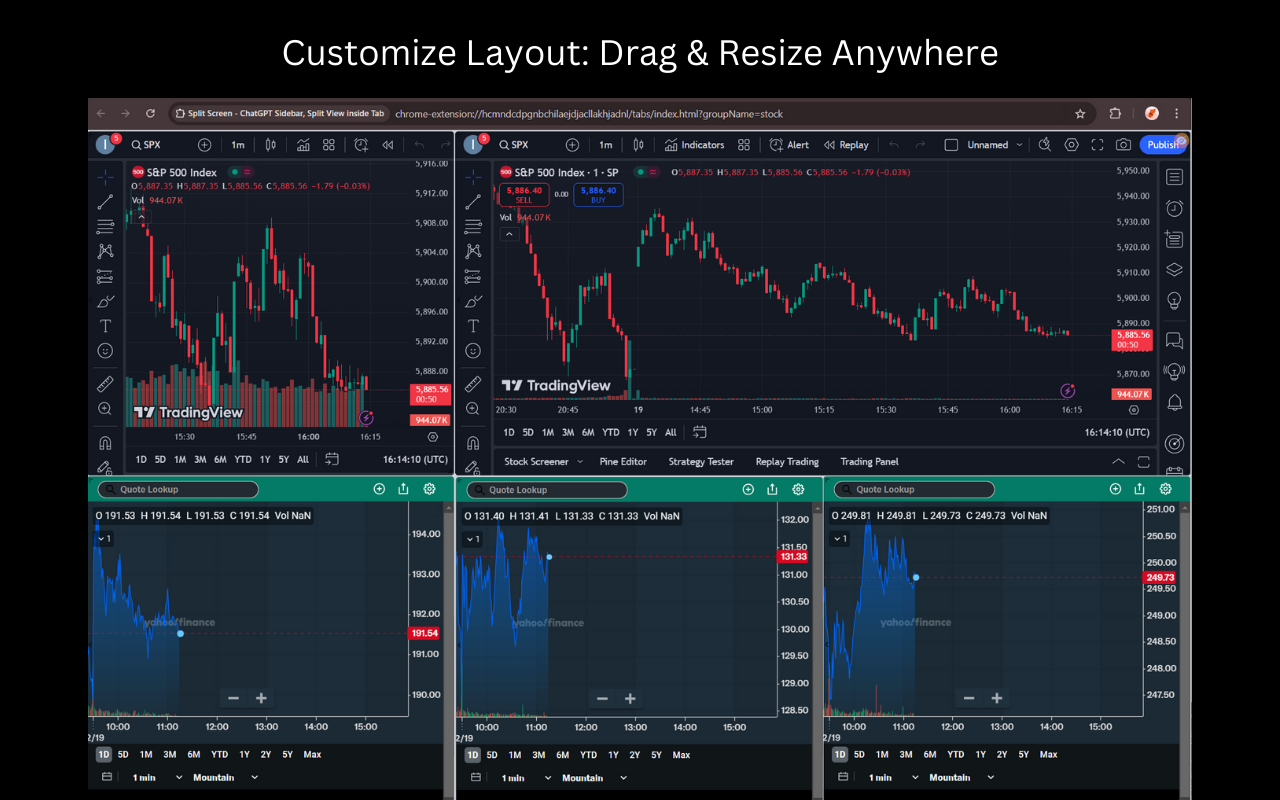1280x800 pixels.
Task: Toggle the market status pill in narrow SPX chart
Action: tap(240, 172)
